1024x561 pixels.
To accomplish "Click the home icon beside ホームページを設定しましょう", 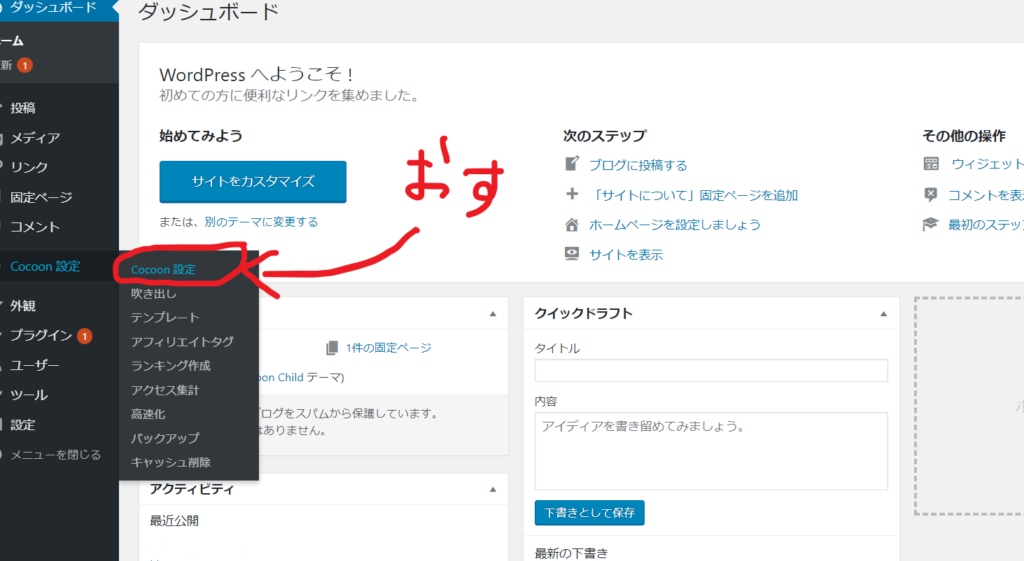I will (x=572, y=225).
